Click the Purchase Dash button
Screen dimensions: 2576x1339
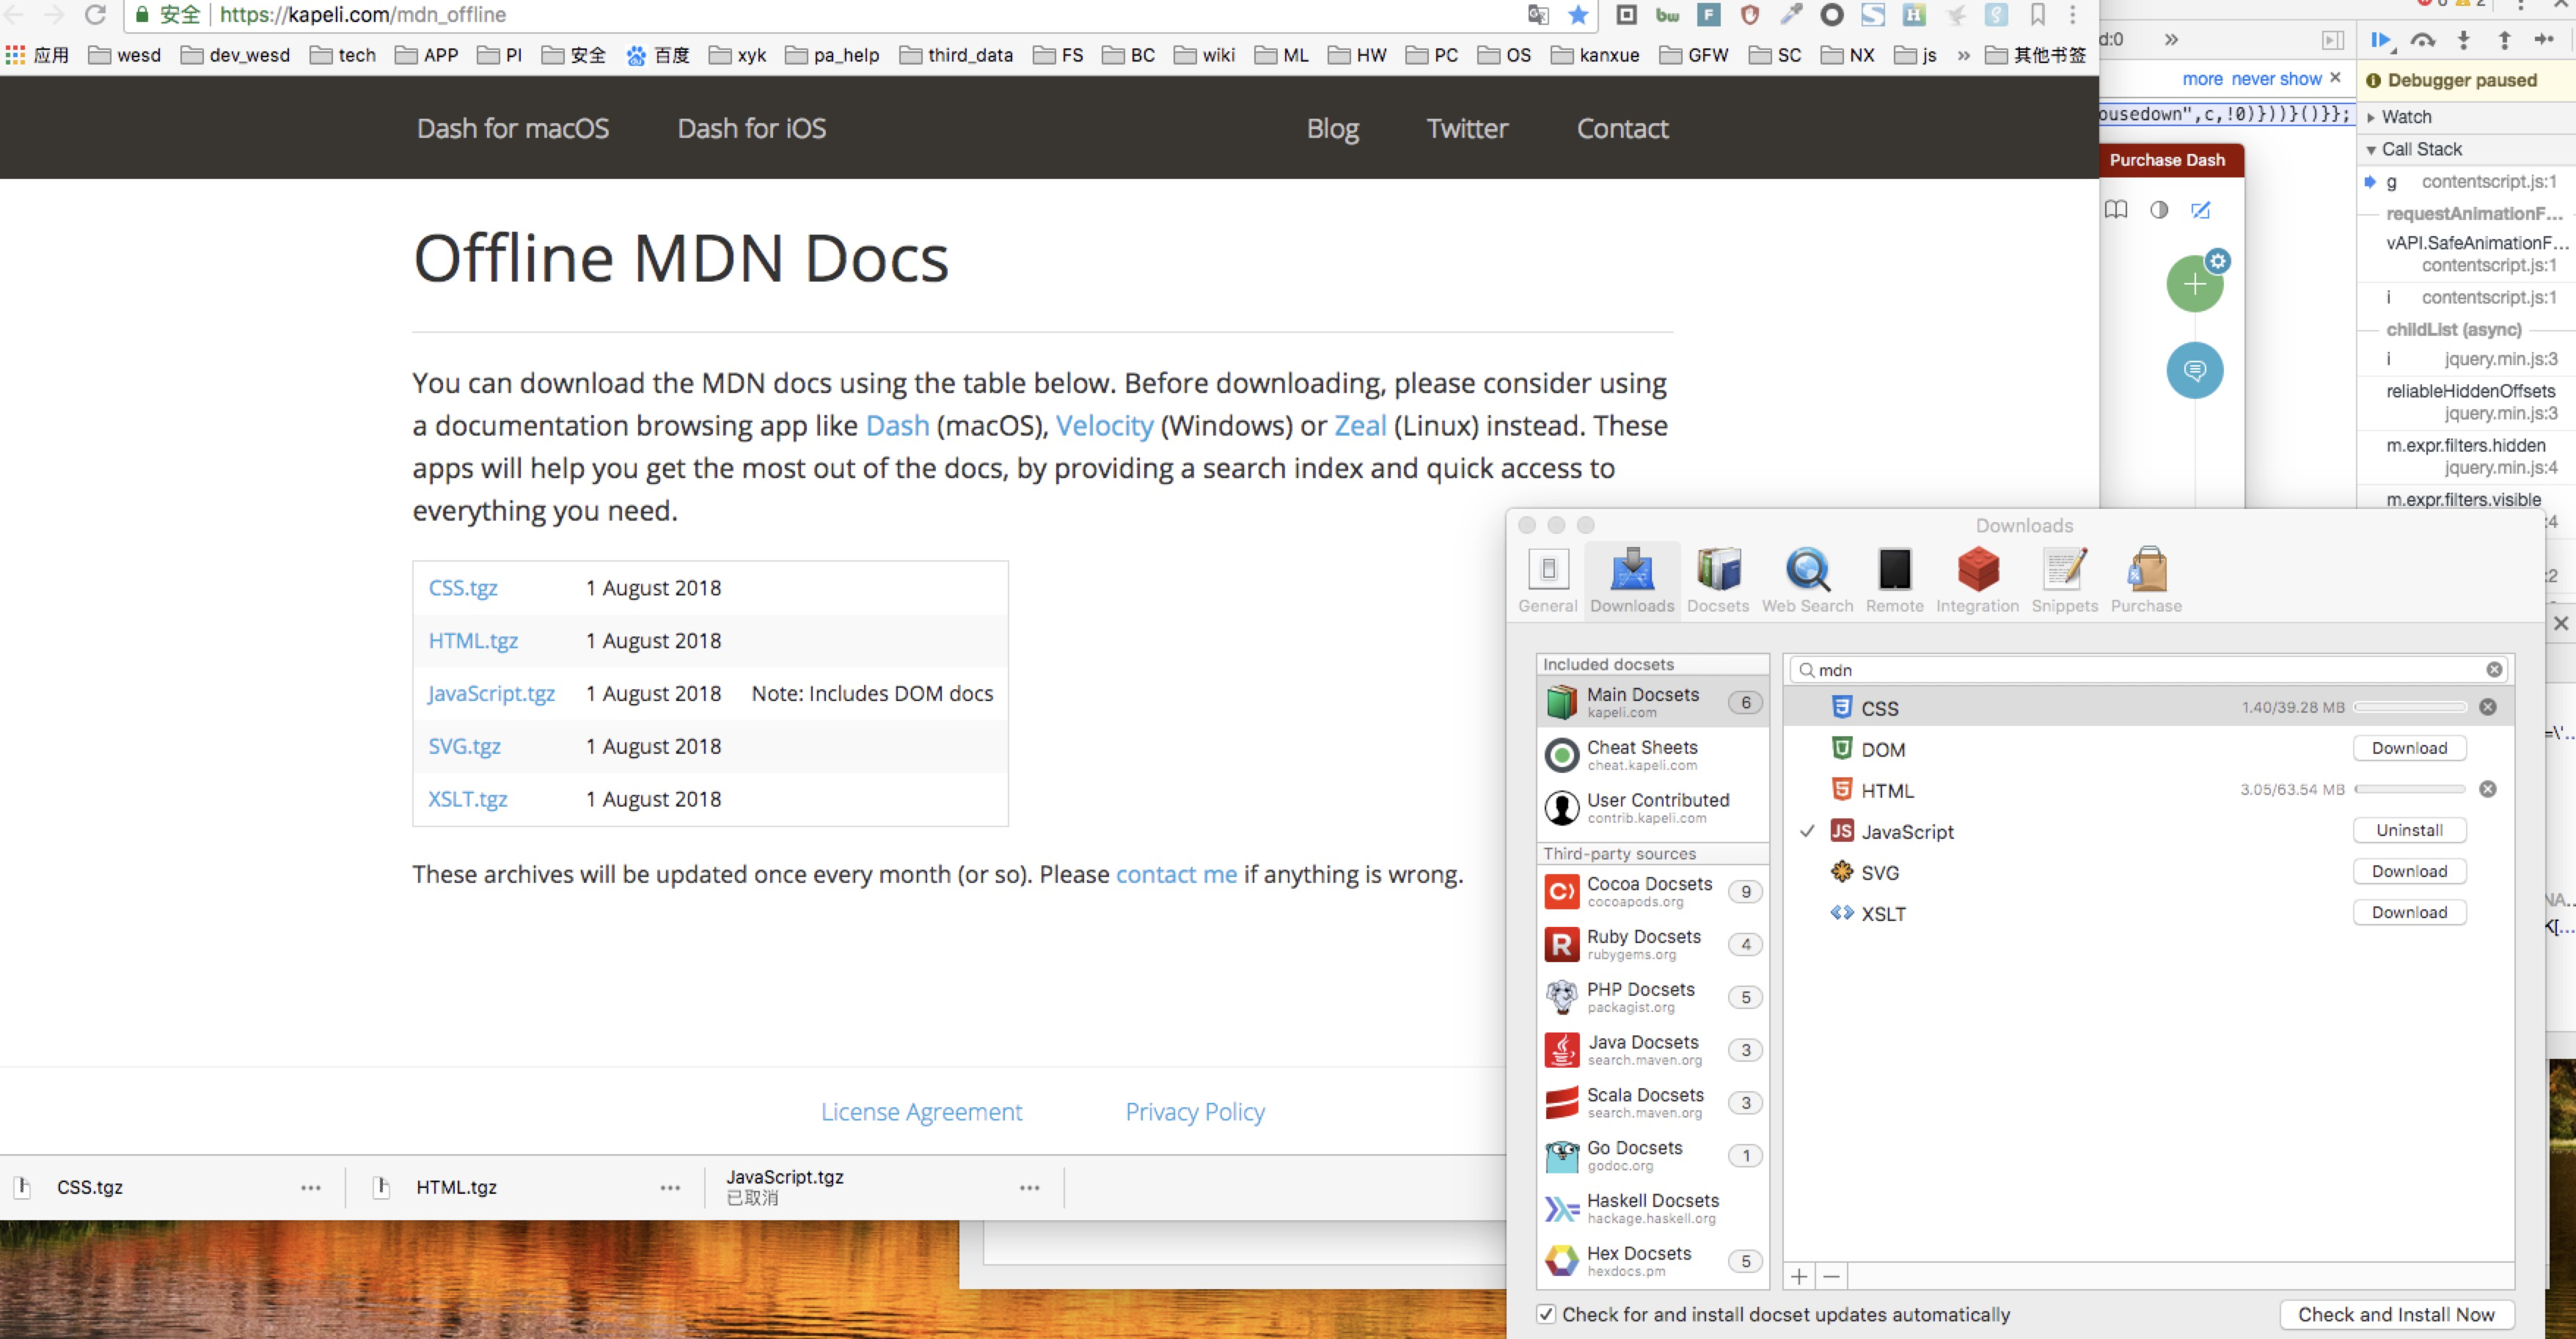(x=2167, y=160)
